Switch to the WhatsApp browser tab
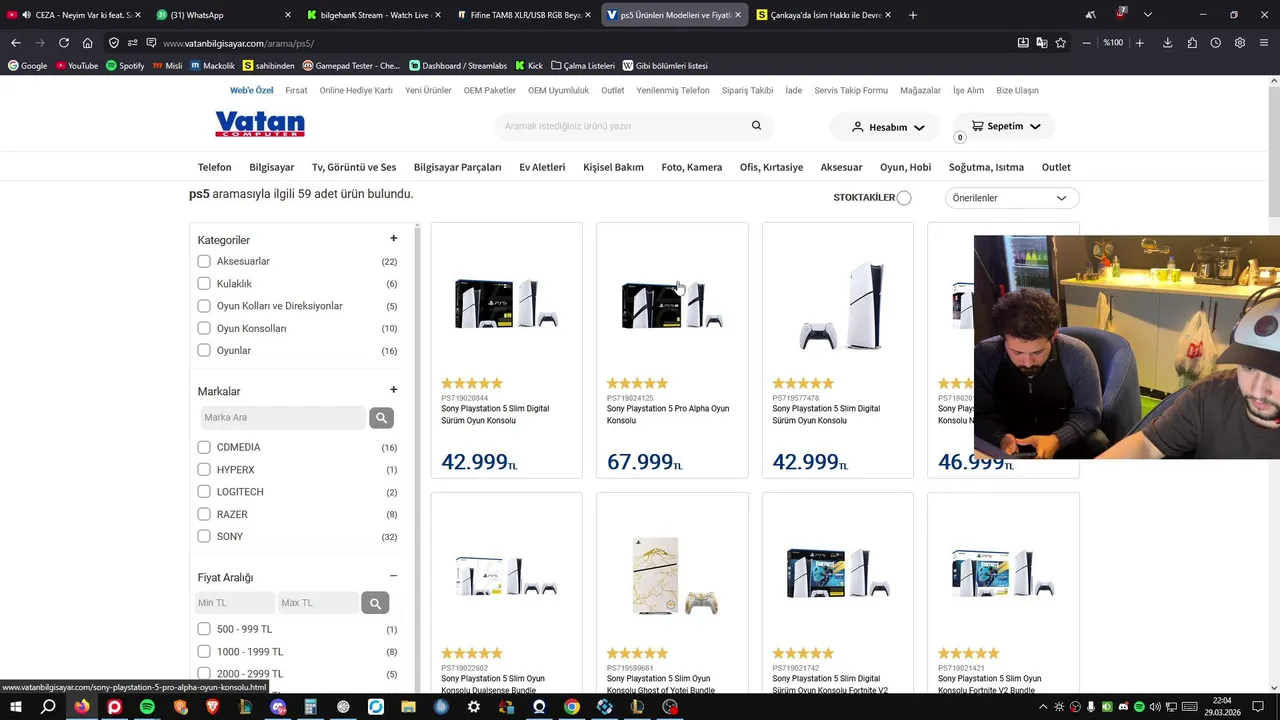The width and height of the screenshot is (1280, 720). 224,15
